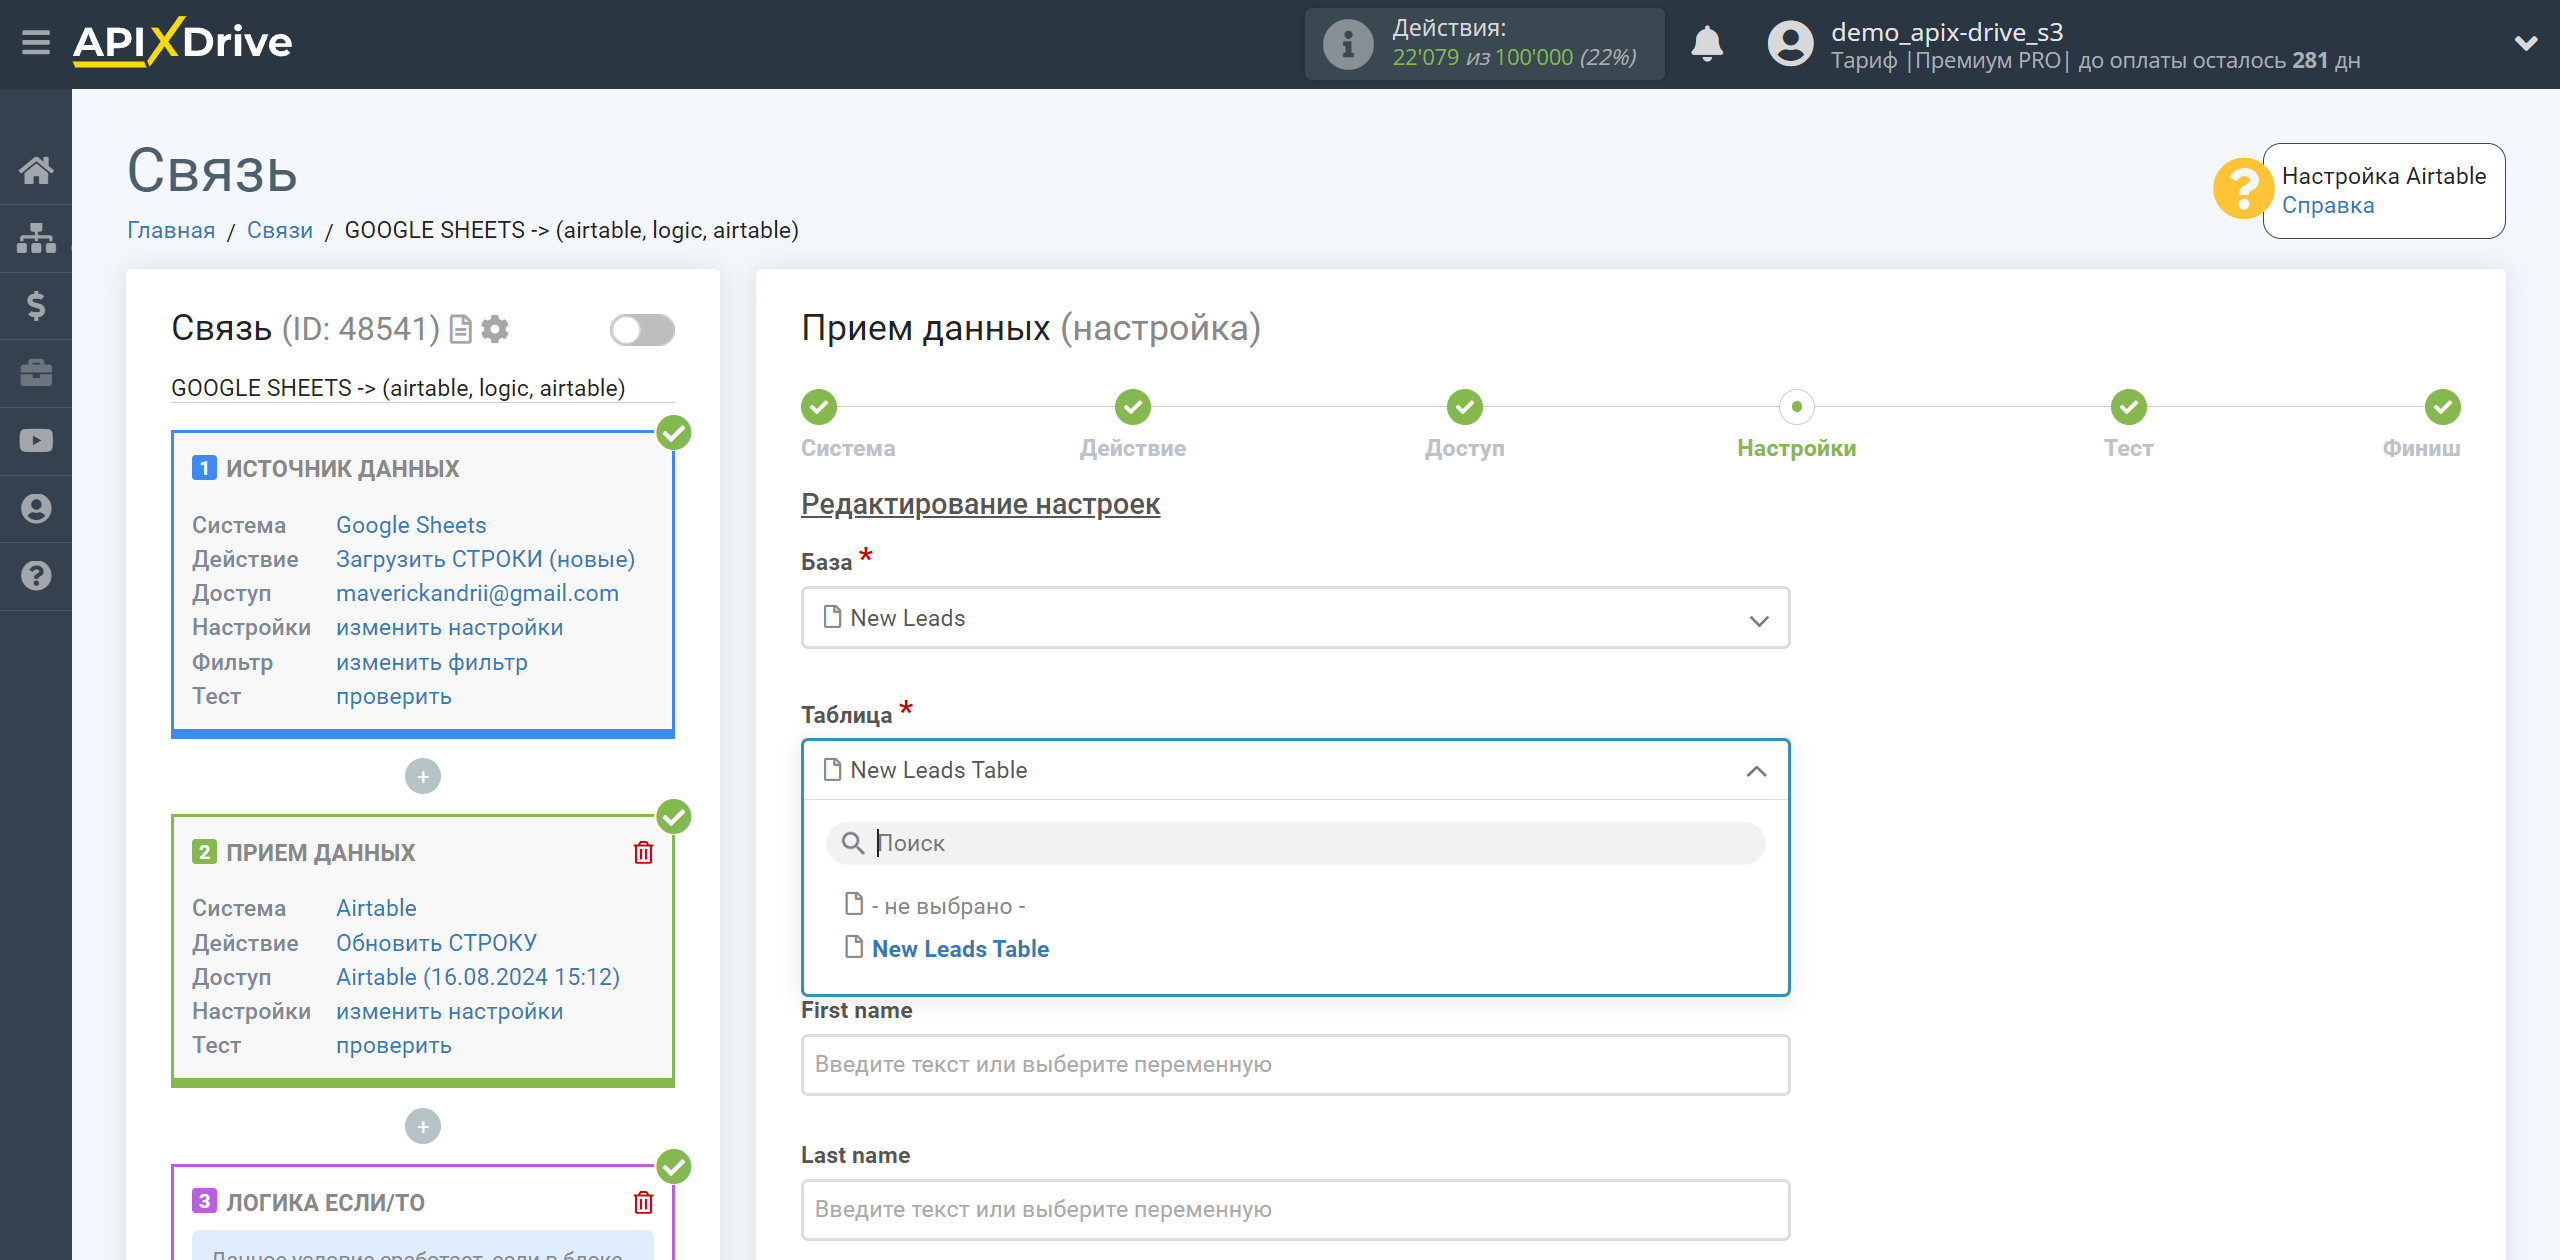The height and width of the screenshot is (1260, 2560).
Task: Click изменить фильтр in the source block
Action: click(x=432, y=662)
